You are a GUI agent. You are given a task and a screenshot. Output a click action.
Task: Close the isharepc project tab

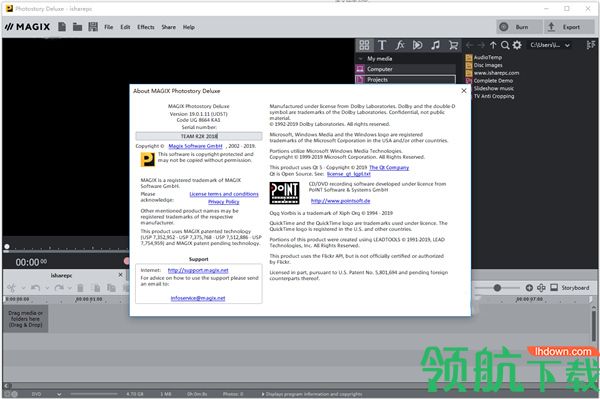121,275
